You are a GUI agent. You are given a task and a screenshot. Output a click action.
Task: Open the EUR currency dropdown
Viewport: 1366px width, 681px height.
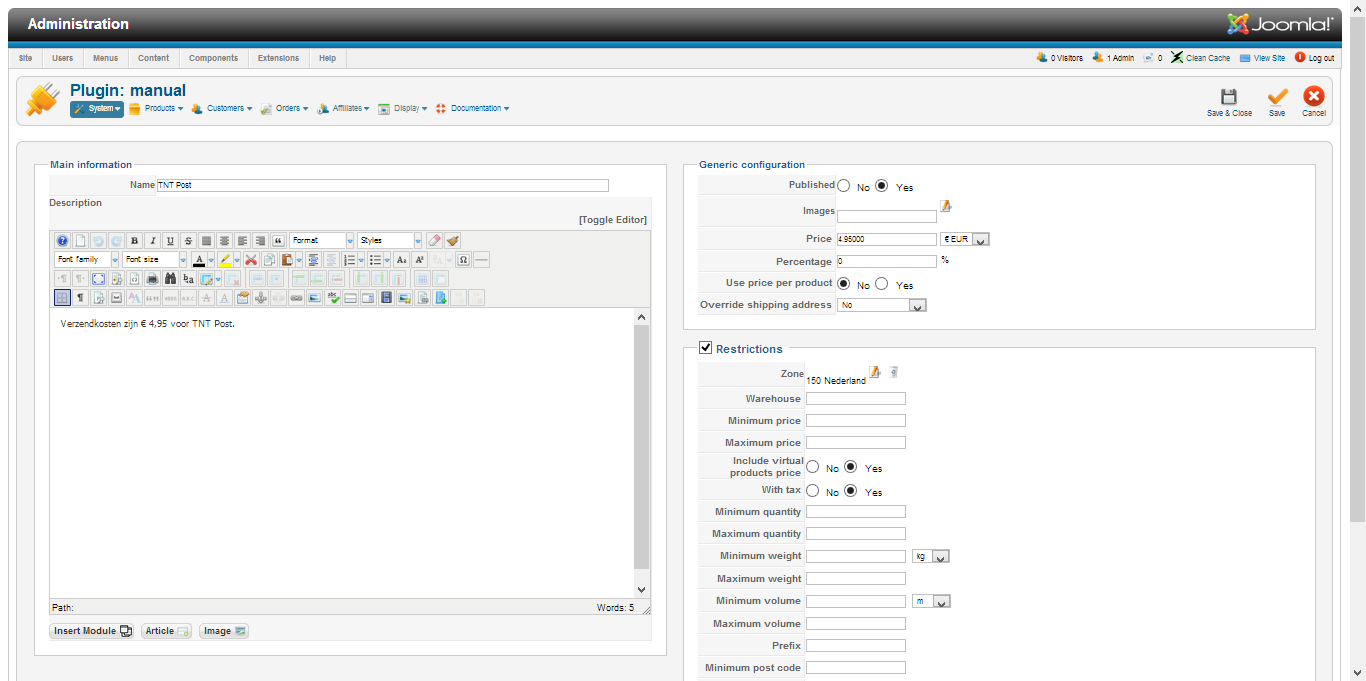coord(965,239)
